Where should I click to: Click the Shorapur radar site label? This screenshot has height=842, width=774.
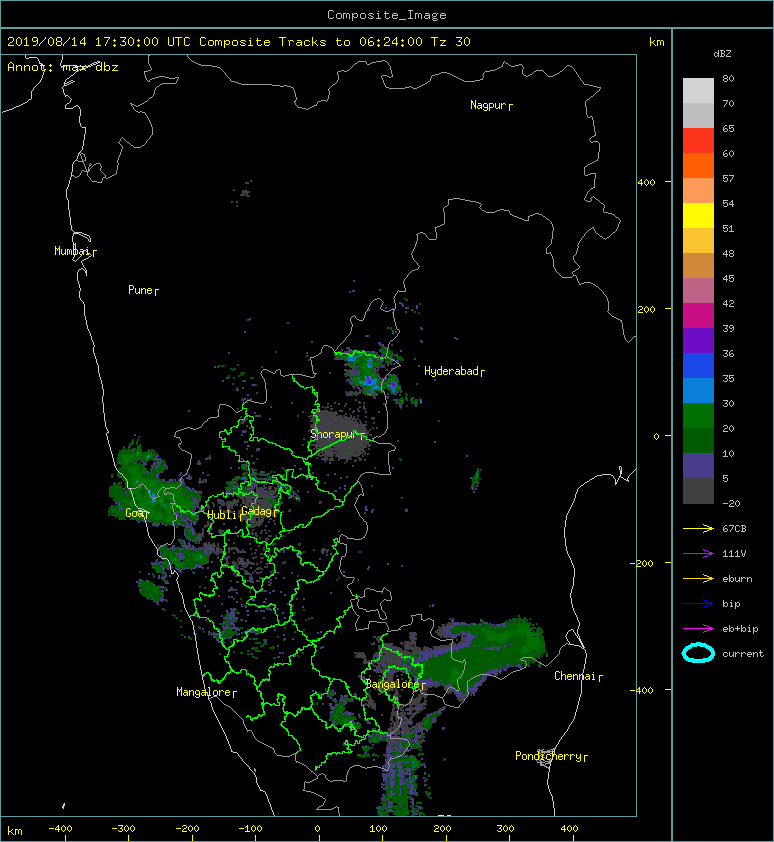333,434
